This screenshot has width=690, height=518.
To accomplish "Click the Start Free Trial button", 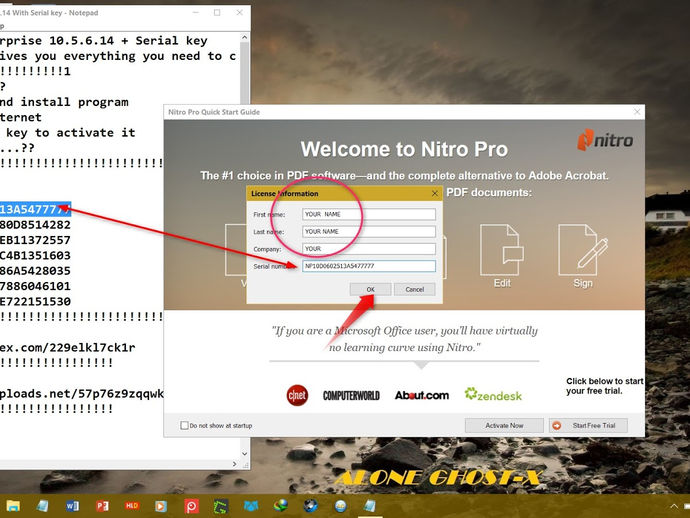I will (588, 426).
